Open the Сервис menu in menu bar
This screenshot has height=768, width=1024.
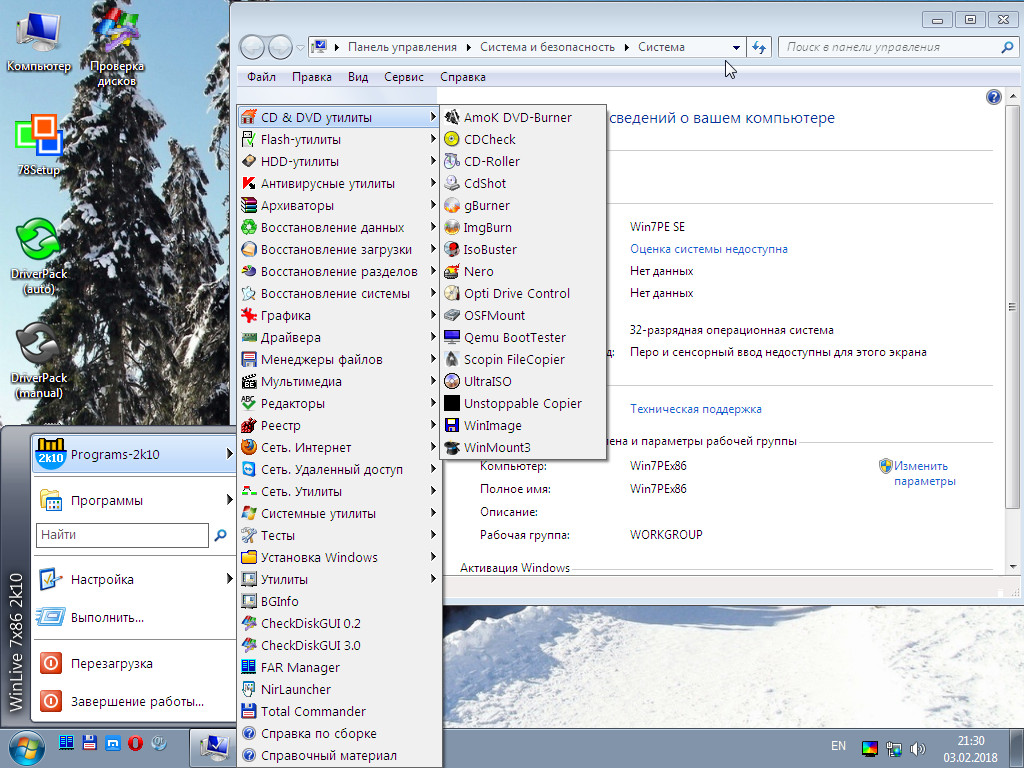[403, 77]
